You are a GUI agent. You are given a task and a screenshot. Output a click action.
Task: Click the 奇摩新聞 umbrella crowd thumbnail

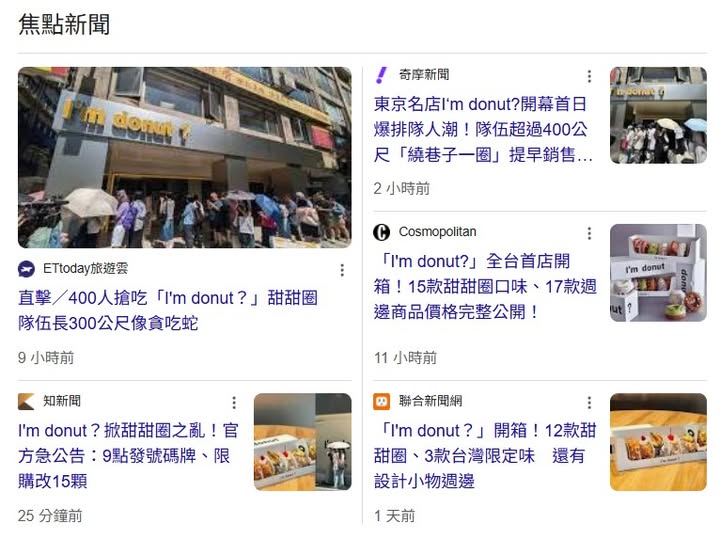[658, 115]
